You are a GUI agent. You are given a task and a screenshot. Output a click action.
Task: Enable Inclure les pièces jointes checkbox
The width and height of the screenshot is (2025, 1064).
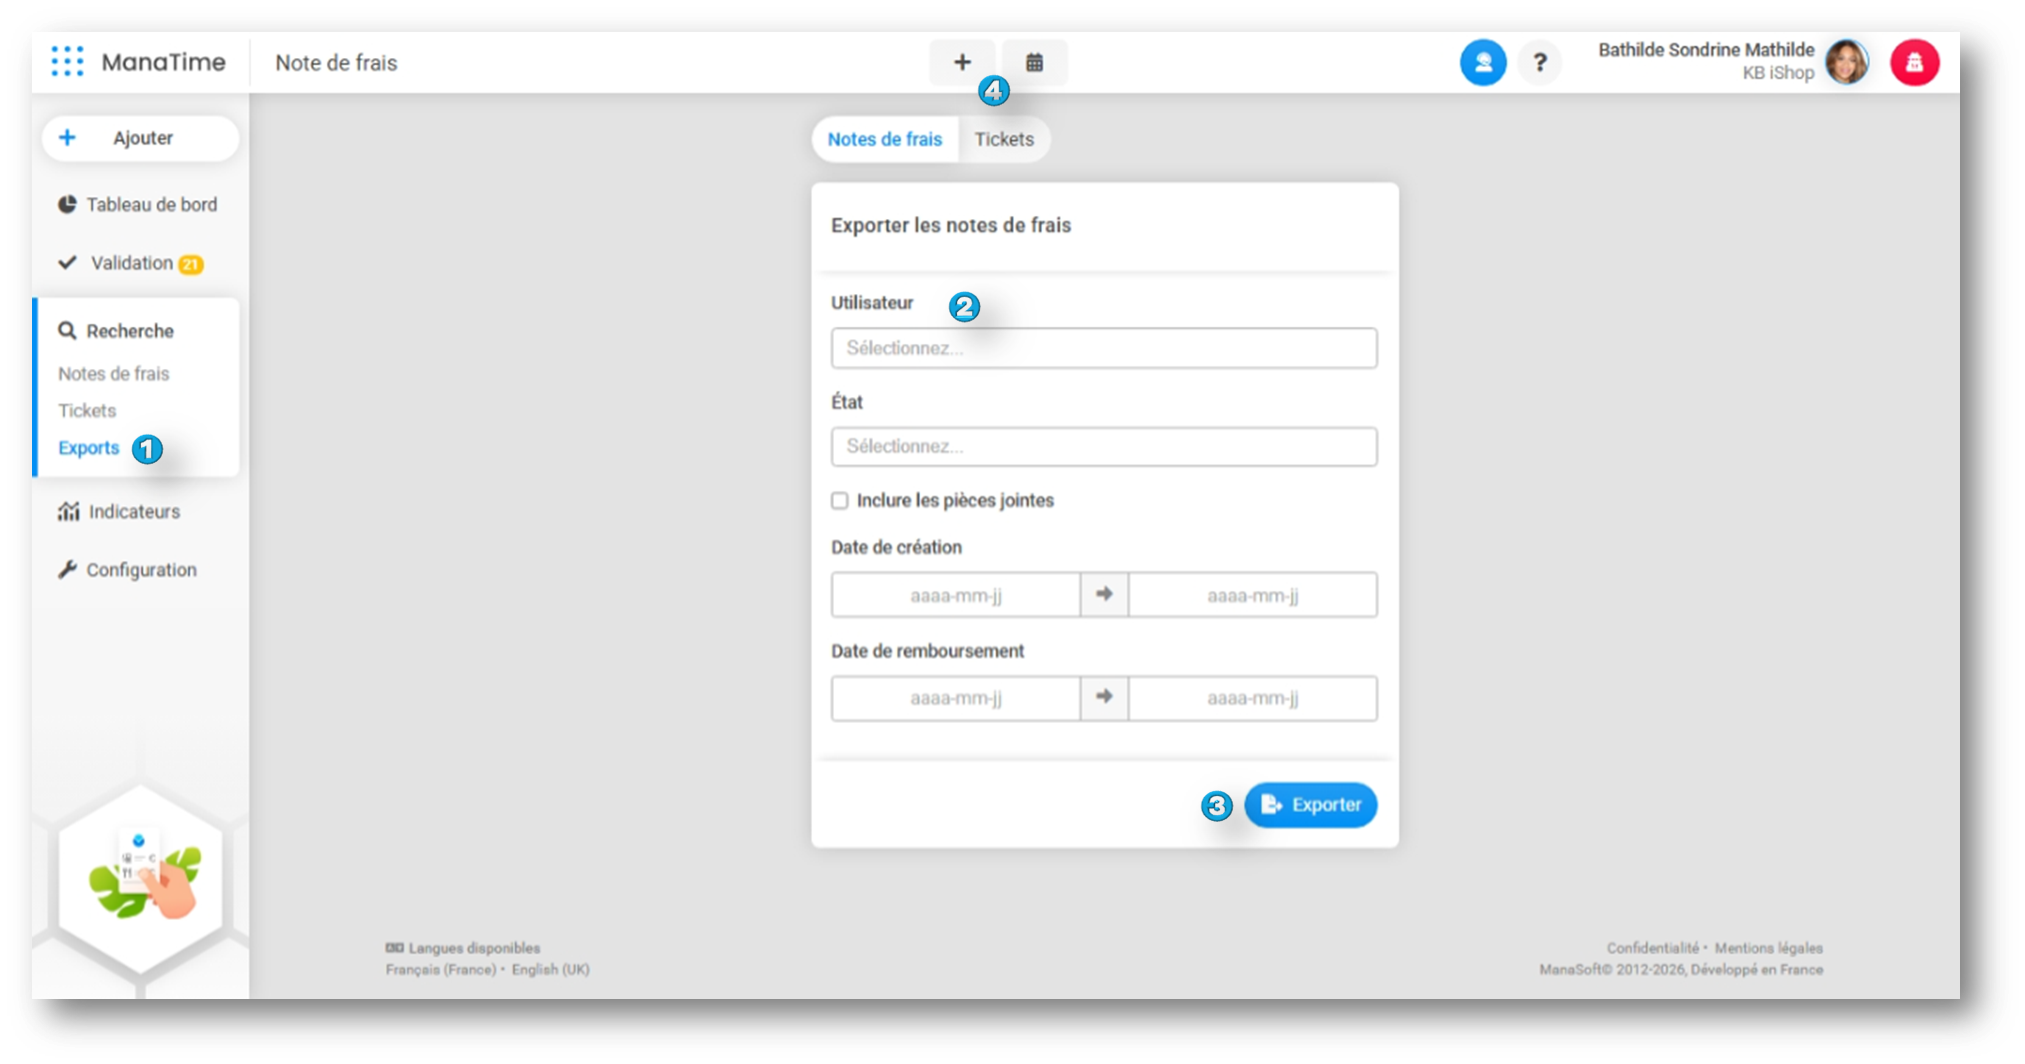click(840, 501)
